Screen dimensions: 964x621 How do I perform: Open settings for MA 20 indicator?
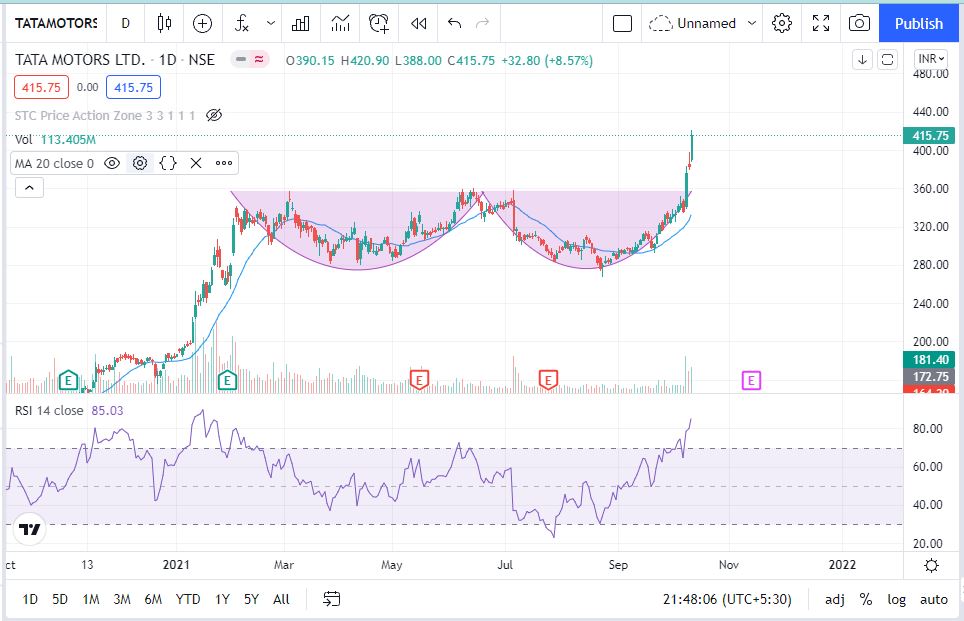pos(140,163)
